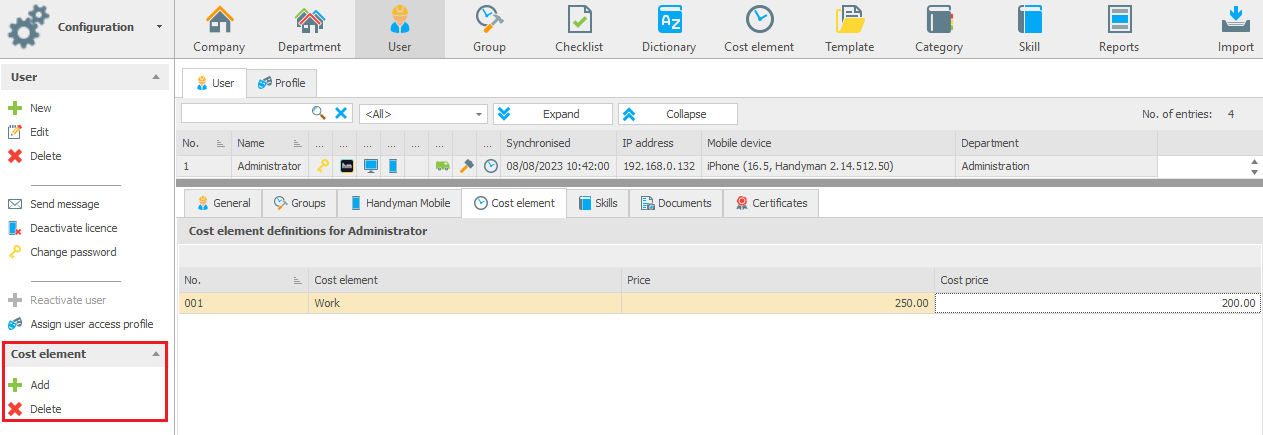Screen dimensions: 1263x435
Task: Select the Cost element detail tab
Action: click(514, 203)
